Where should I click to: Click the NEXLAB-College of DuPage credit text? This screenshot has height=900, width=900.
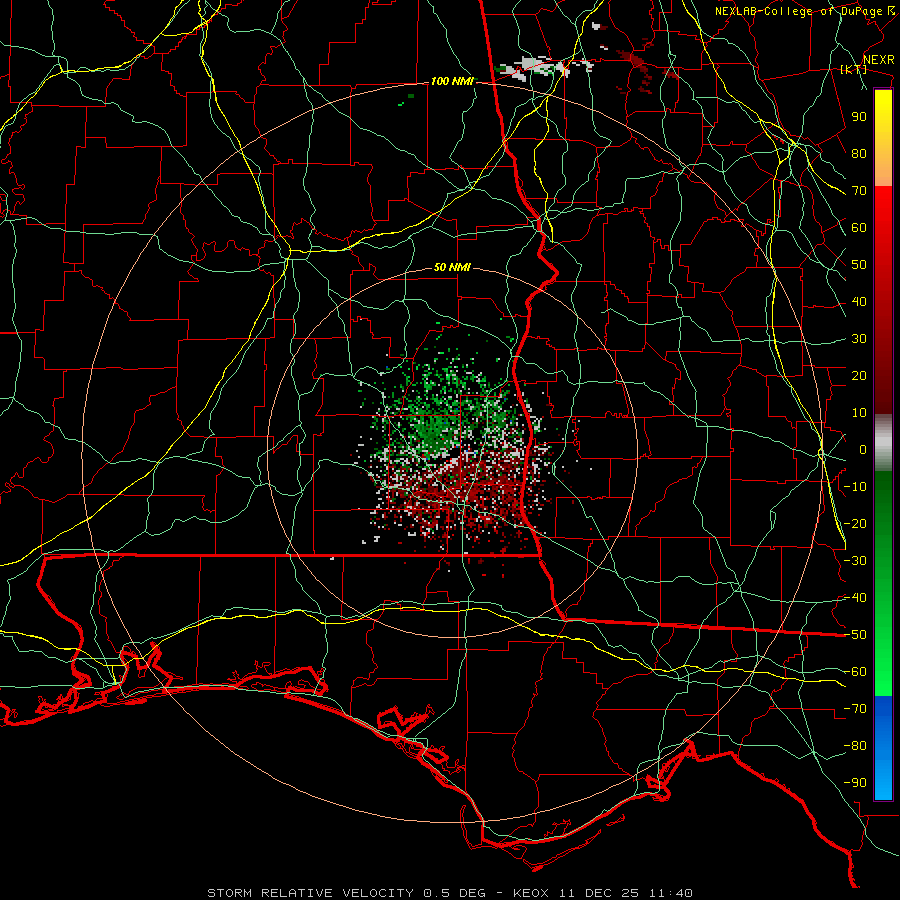point(798,11)
